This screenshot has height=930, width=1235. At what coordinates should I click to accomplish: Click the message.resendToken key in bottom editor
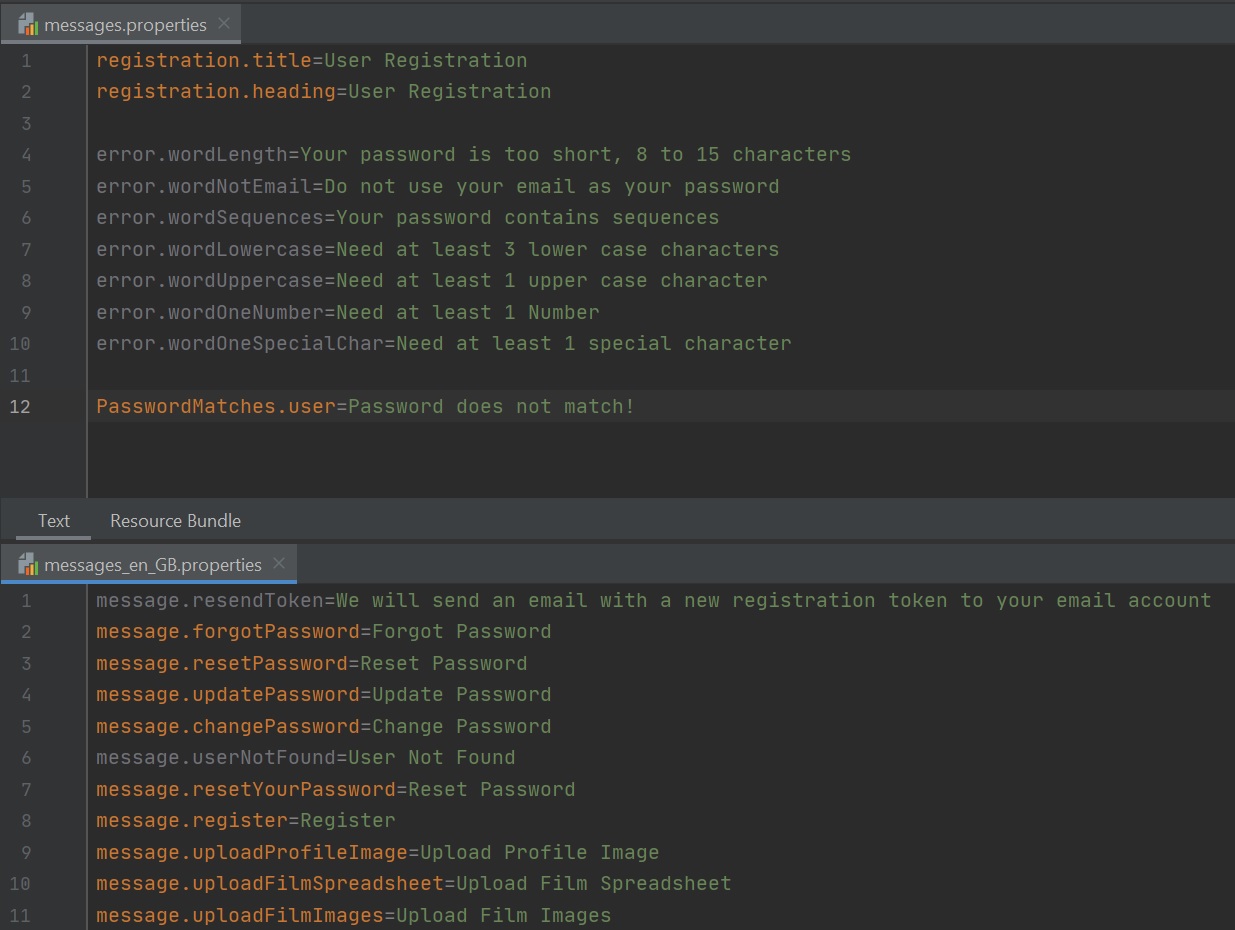(210, 601)
